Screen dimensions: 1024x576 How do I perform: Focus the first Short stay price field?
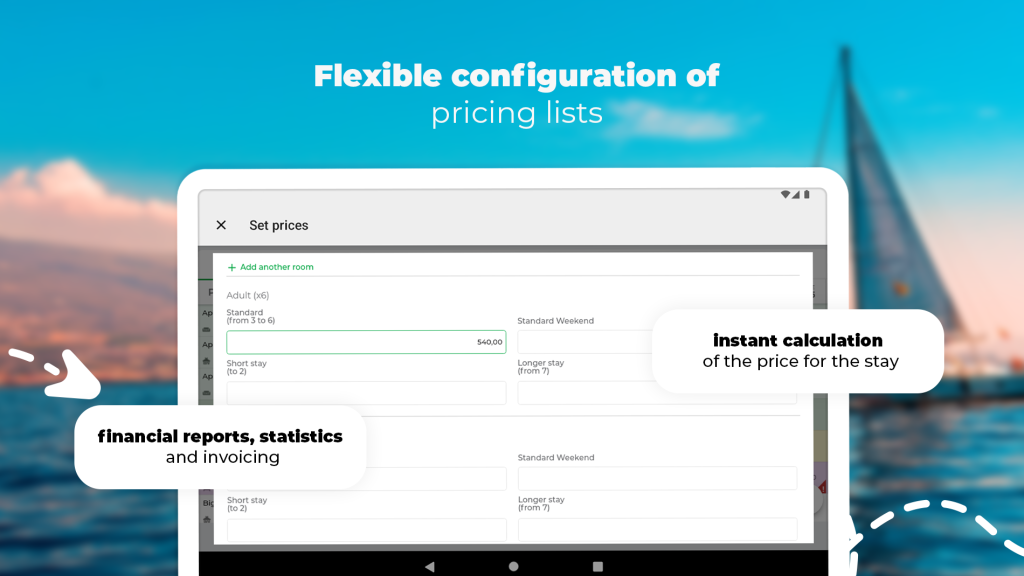pyautogui.click(x=366, y=392)
